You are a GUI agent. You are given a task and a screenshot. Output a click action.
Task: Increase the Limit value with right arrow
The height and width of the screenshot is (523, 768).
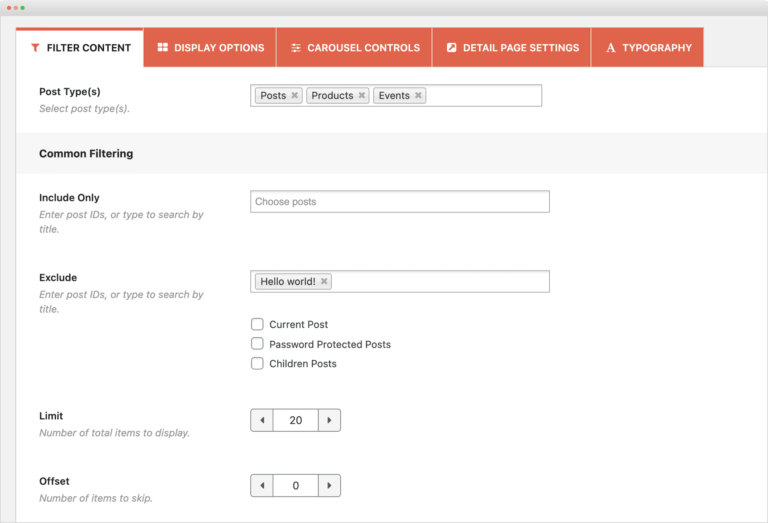click(329, 420)
